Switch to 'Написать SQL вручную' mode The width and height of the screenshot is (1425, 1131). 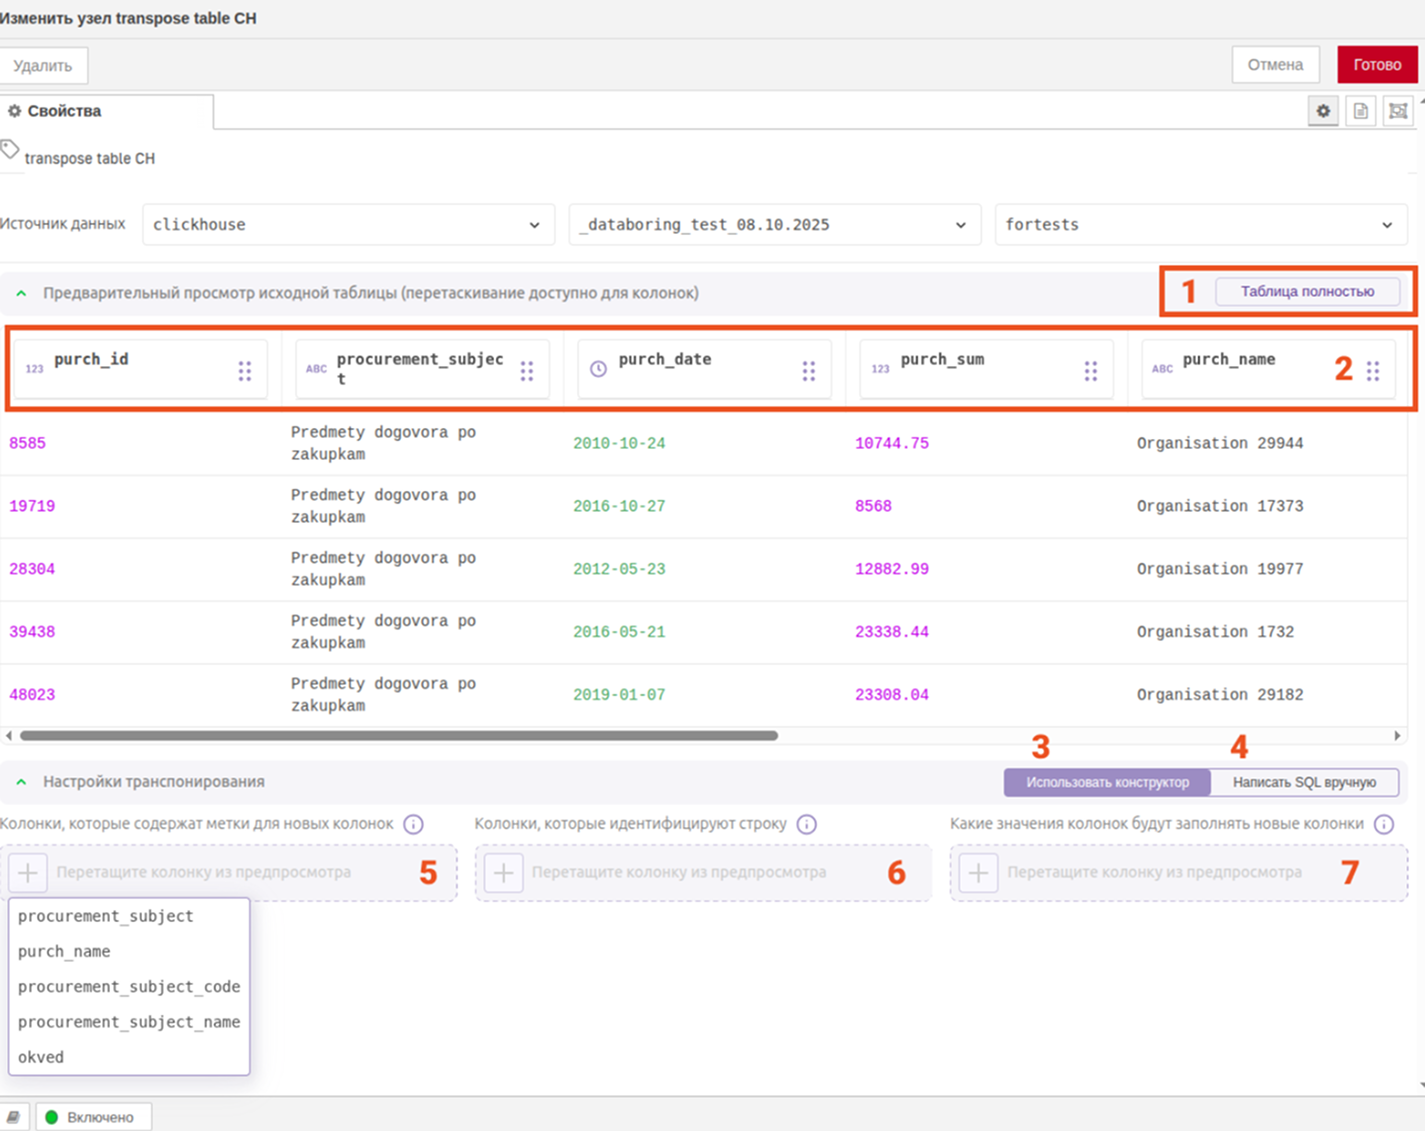(x=1303, y=782)
